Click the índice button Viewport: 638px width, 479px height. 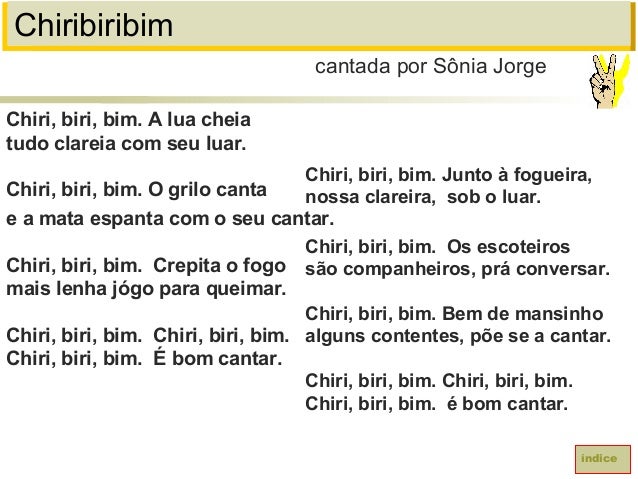[x=599, y=458]
